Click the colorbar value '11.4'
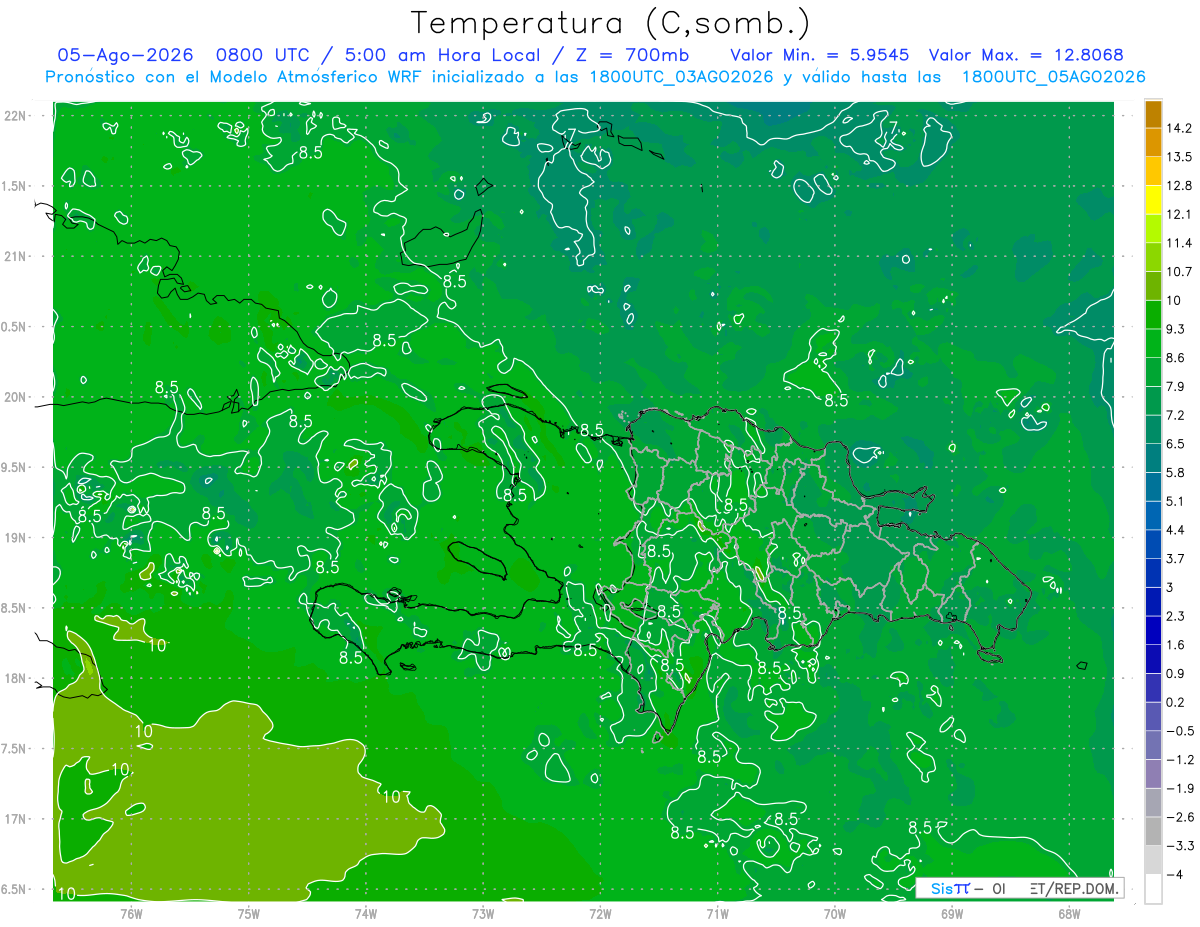Screen dimensions: 1200x927 pos(1180,243)
